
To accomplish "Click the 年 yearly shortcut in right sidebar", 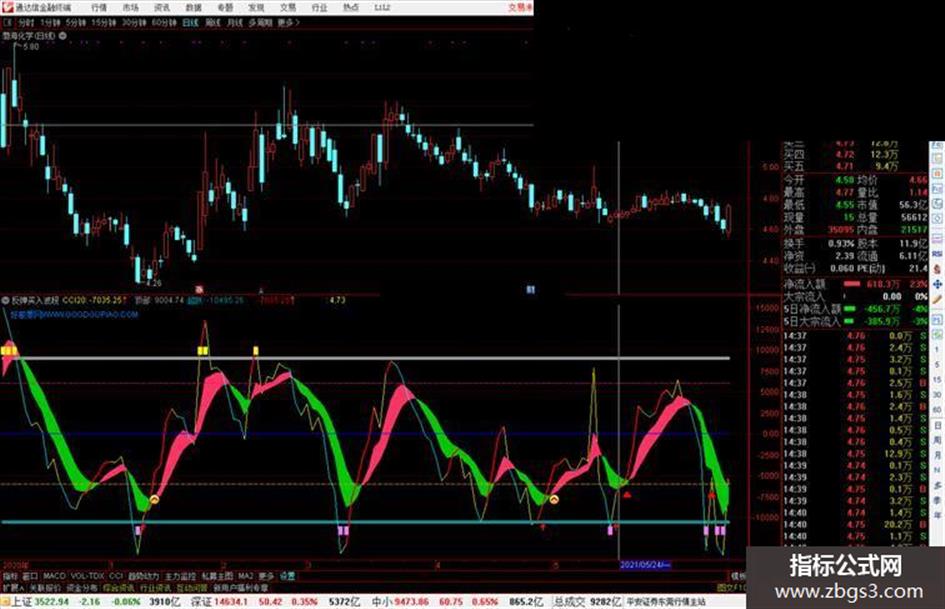I will coord(937,516).
